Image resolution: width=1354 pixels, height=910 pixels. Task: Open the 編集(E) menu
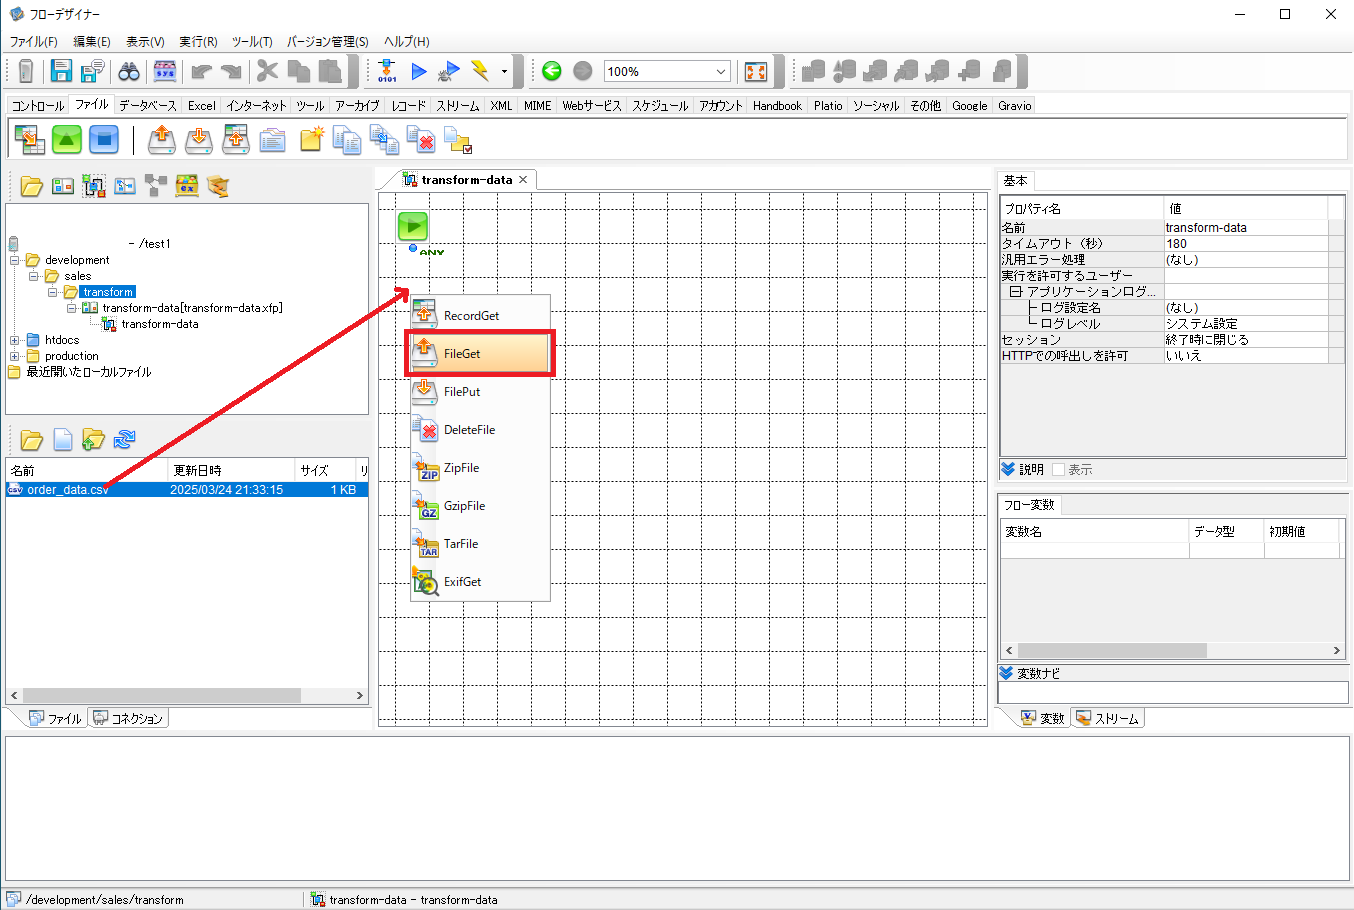[x=92, y=41]
